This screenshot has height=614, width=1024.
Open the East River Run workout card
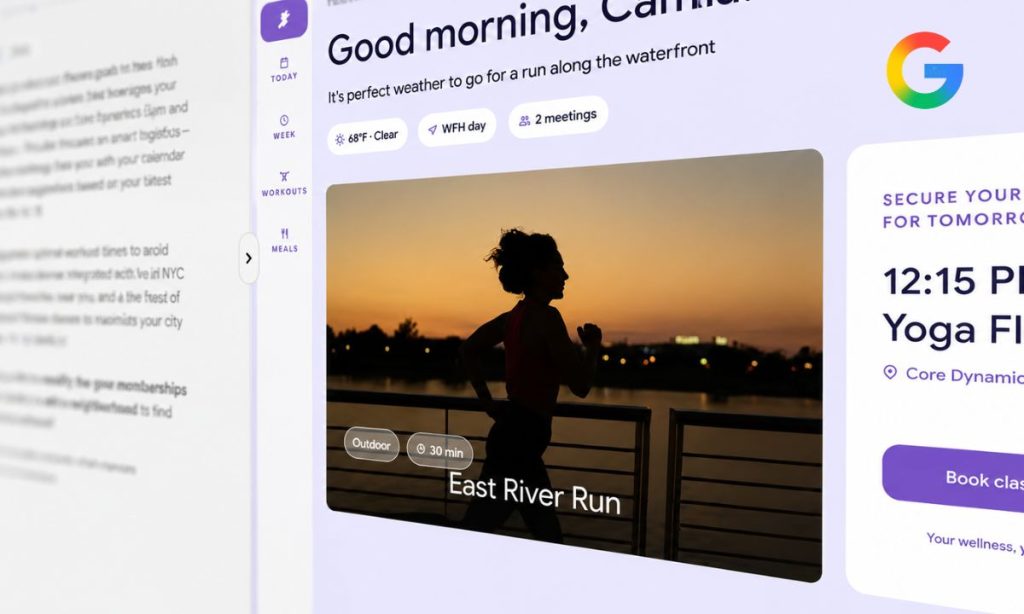(x=574, y=364)
